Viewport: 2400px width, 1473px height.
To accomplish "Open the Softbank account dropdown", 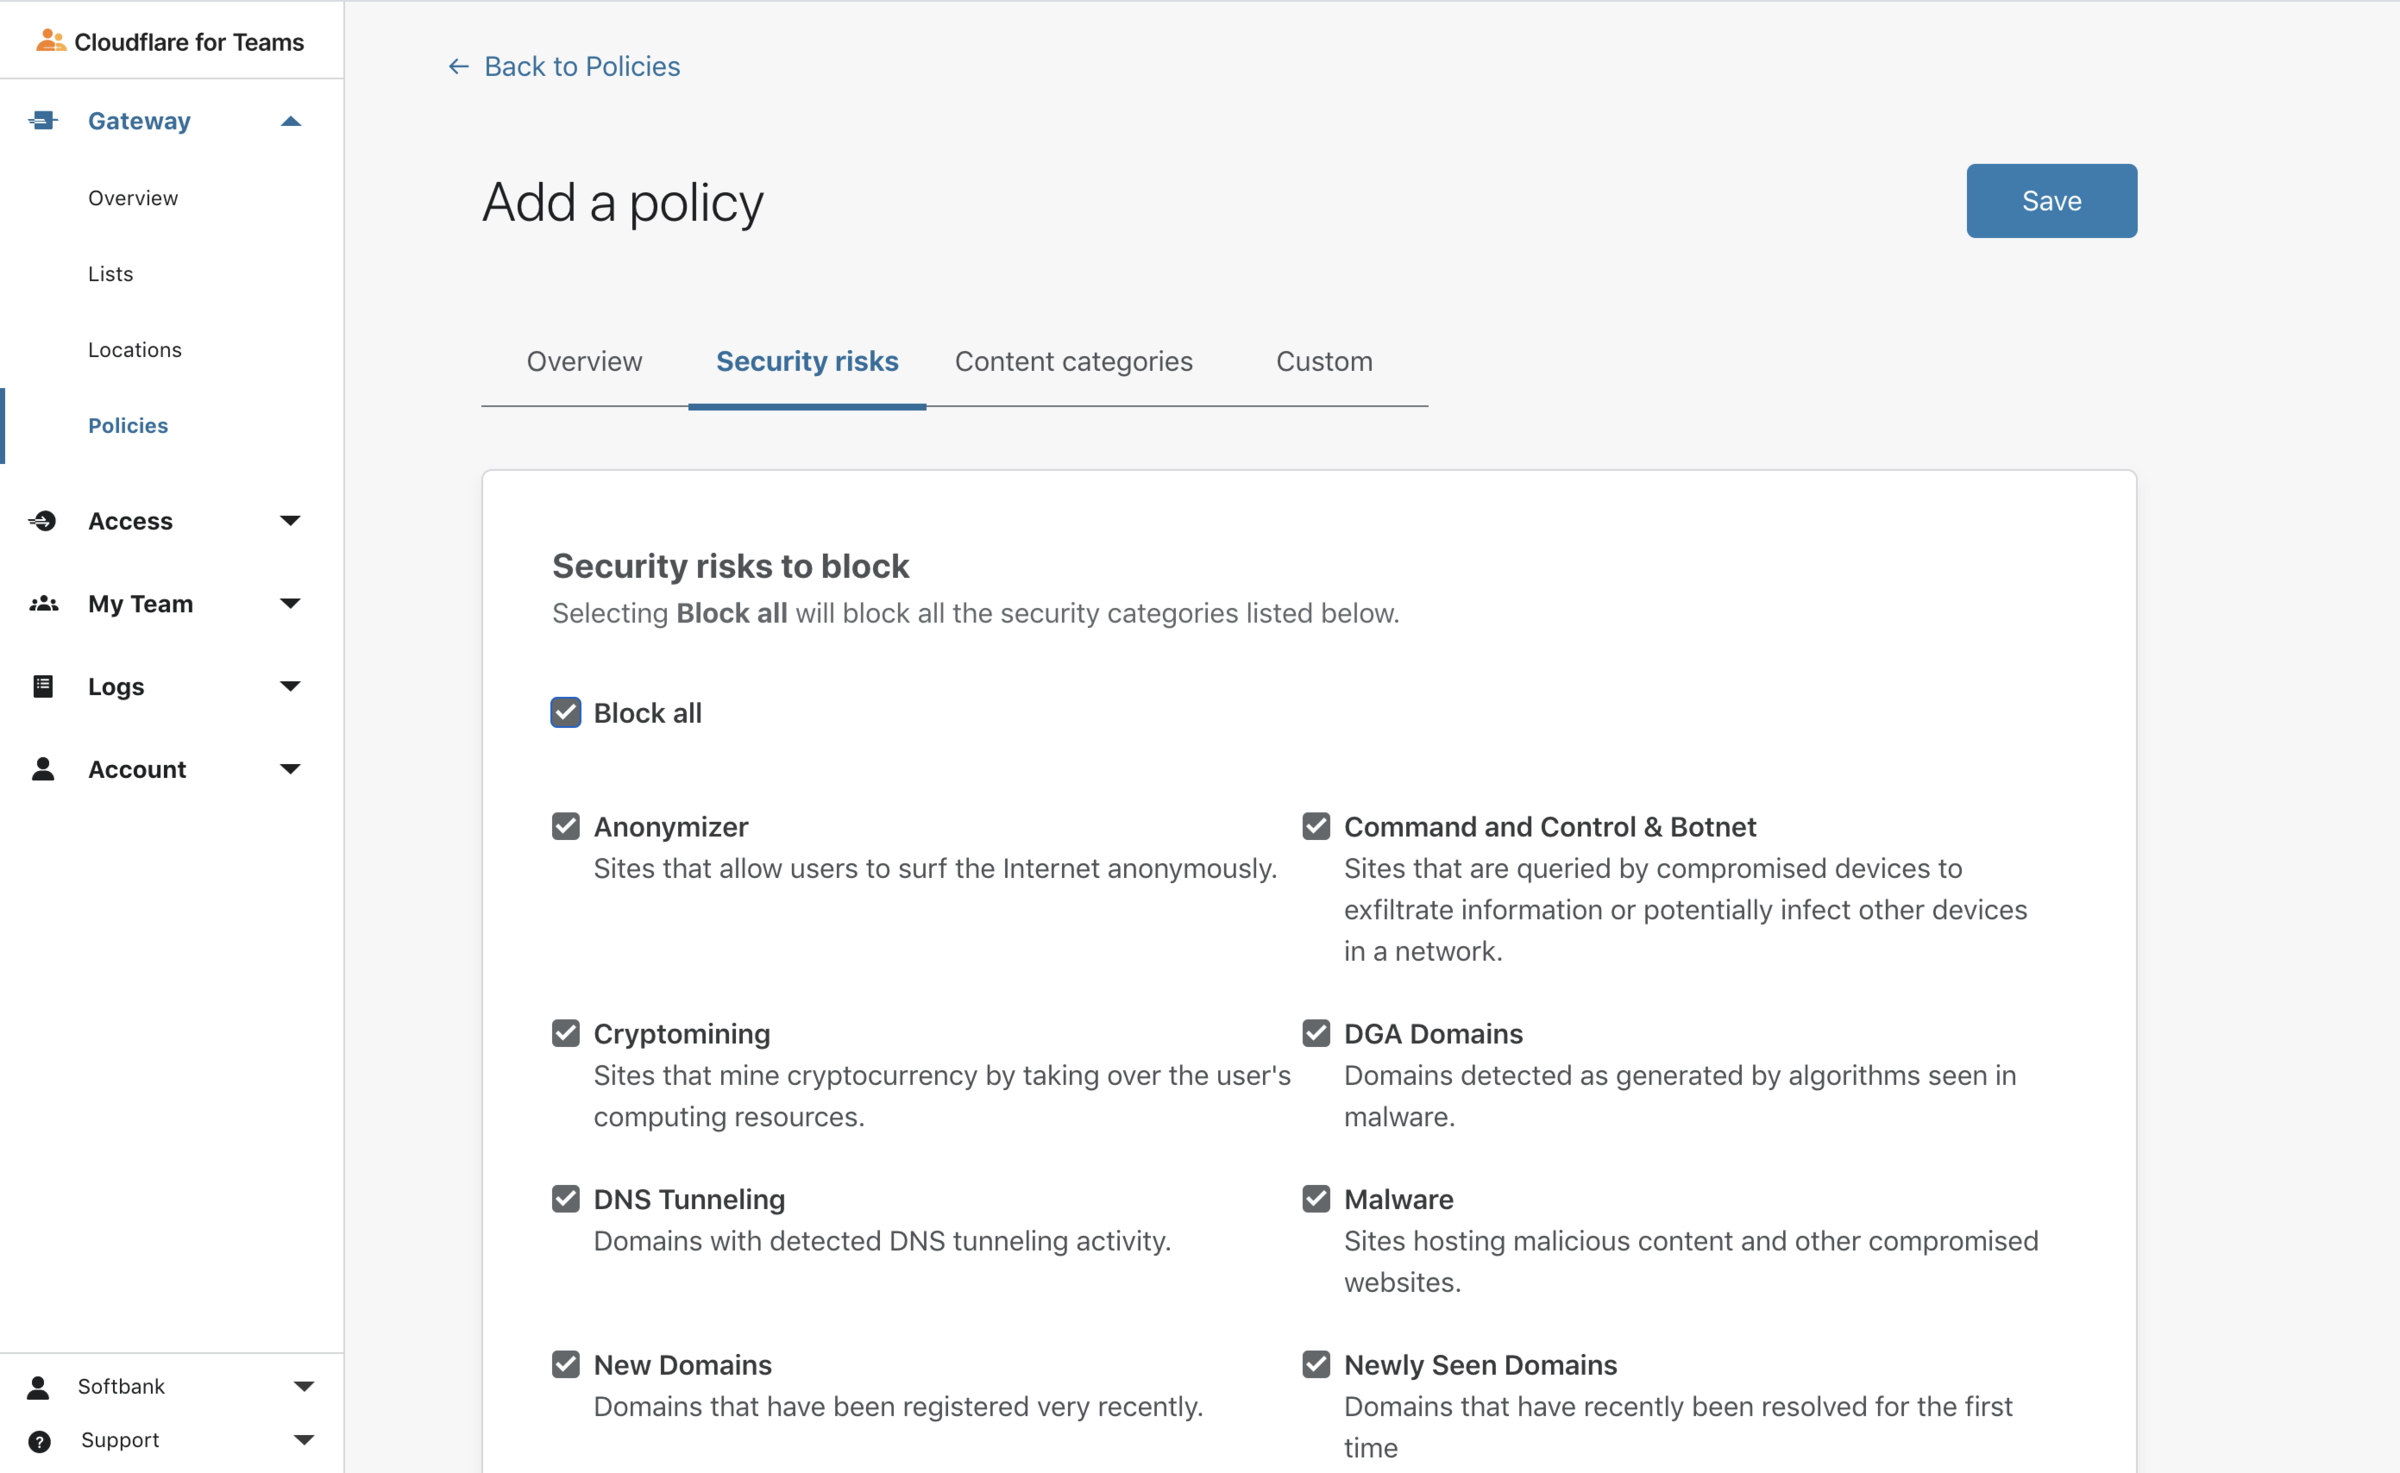I will (x=304, y=1387).
